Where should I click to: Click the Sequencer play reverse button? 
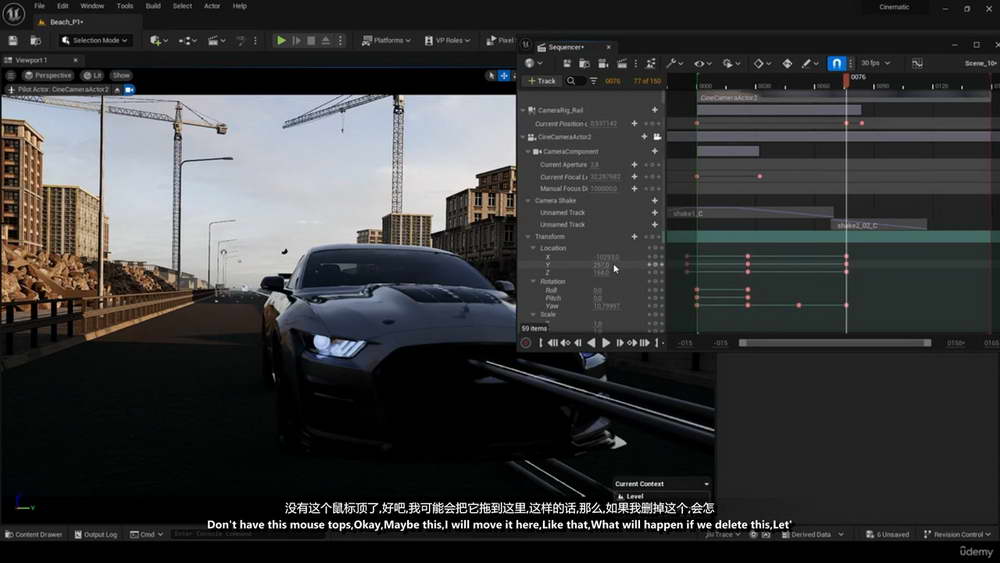[x=591, y=343]
